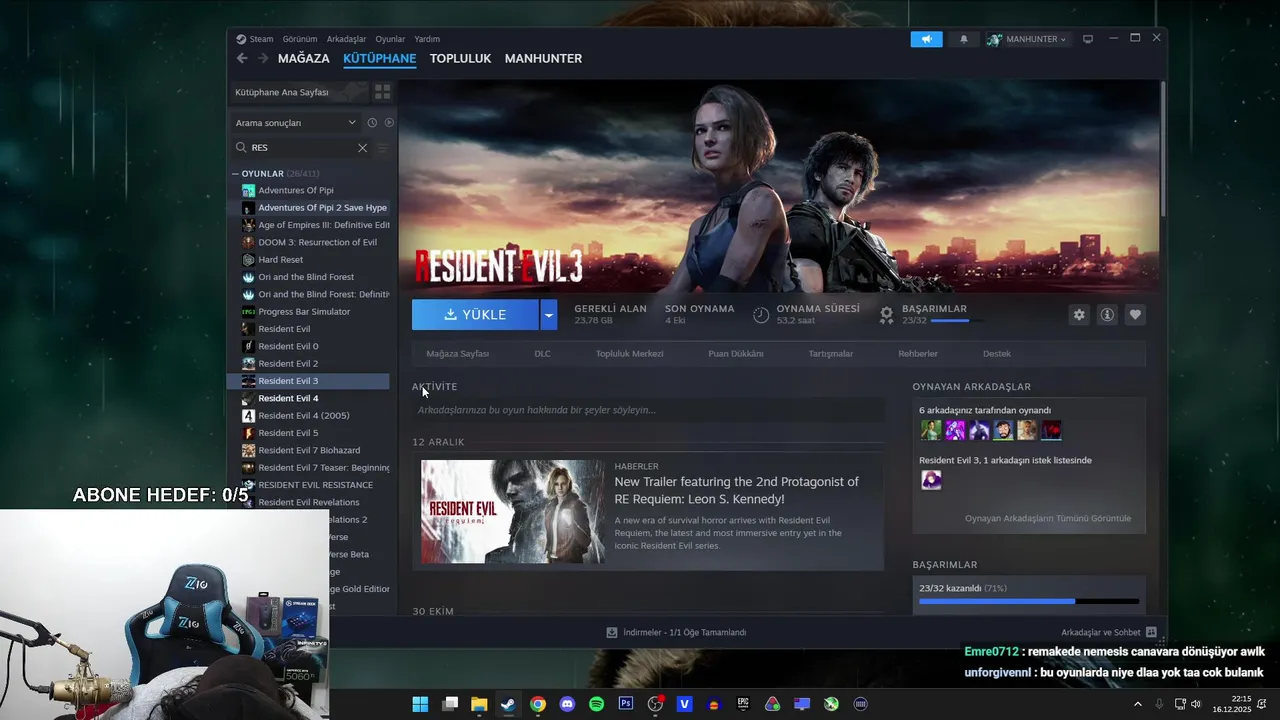The height and width of the screenshot is (720, 1280).
Task: Click the RES search field
Action: pyautogui.click(x=300, y=148)
